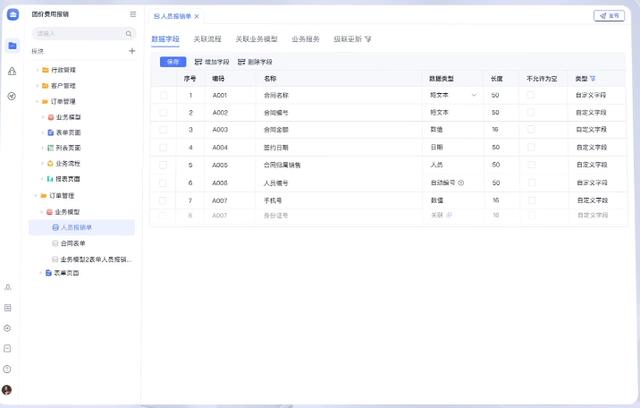Click the 删除字段 delete-field icon
The image size is (640, 408).
(x=241, y=62)
